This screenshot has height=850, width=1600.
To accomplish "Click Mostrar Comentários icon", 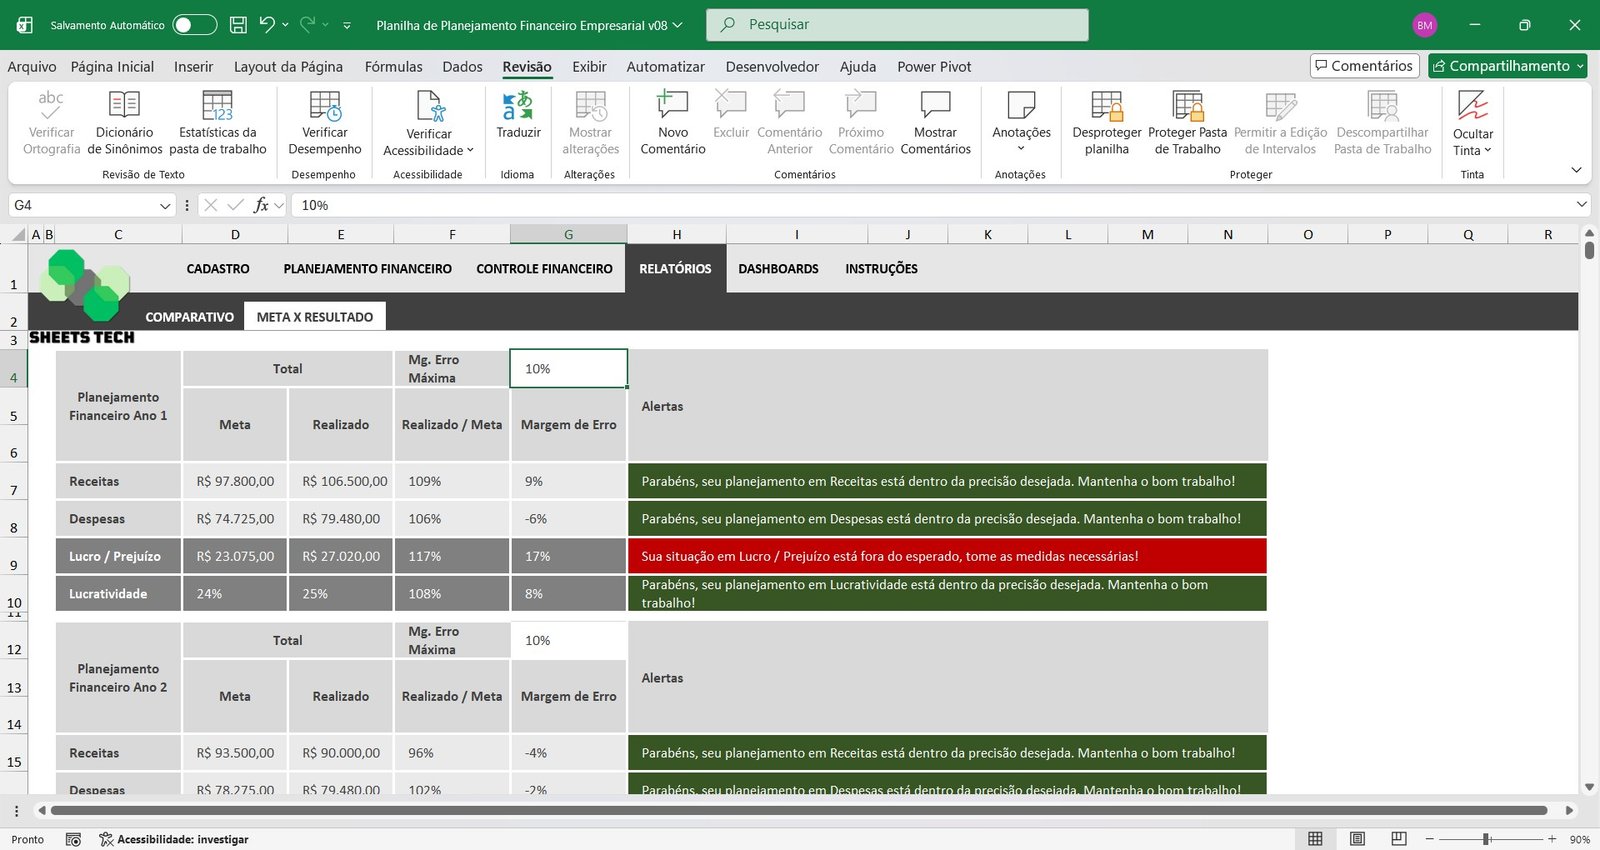I will tap(935, 122).
